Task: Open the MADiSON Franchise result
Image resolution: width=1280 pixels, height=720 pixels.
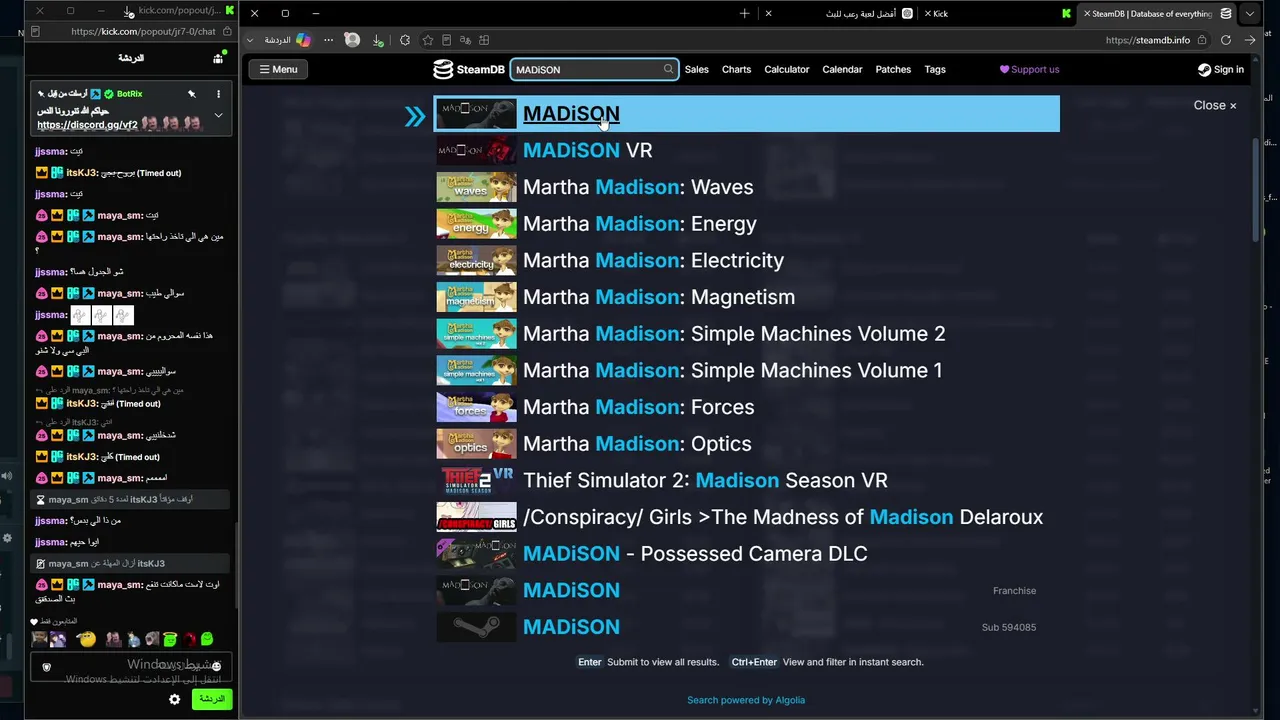Action: (x=746, y=591)
